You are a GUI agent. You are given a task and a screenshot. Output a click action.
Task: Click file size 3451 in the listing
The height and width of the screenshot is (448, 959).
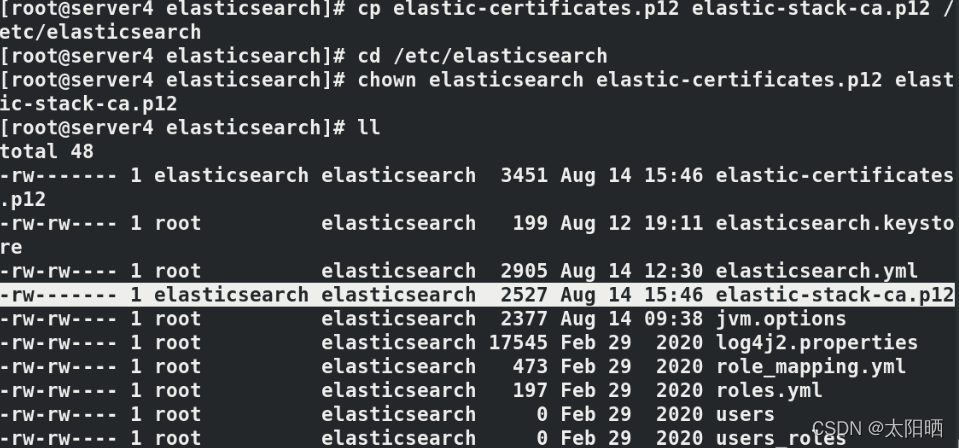click(x=524, y=175)
